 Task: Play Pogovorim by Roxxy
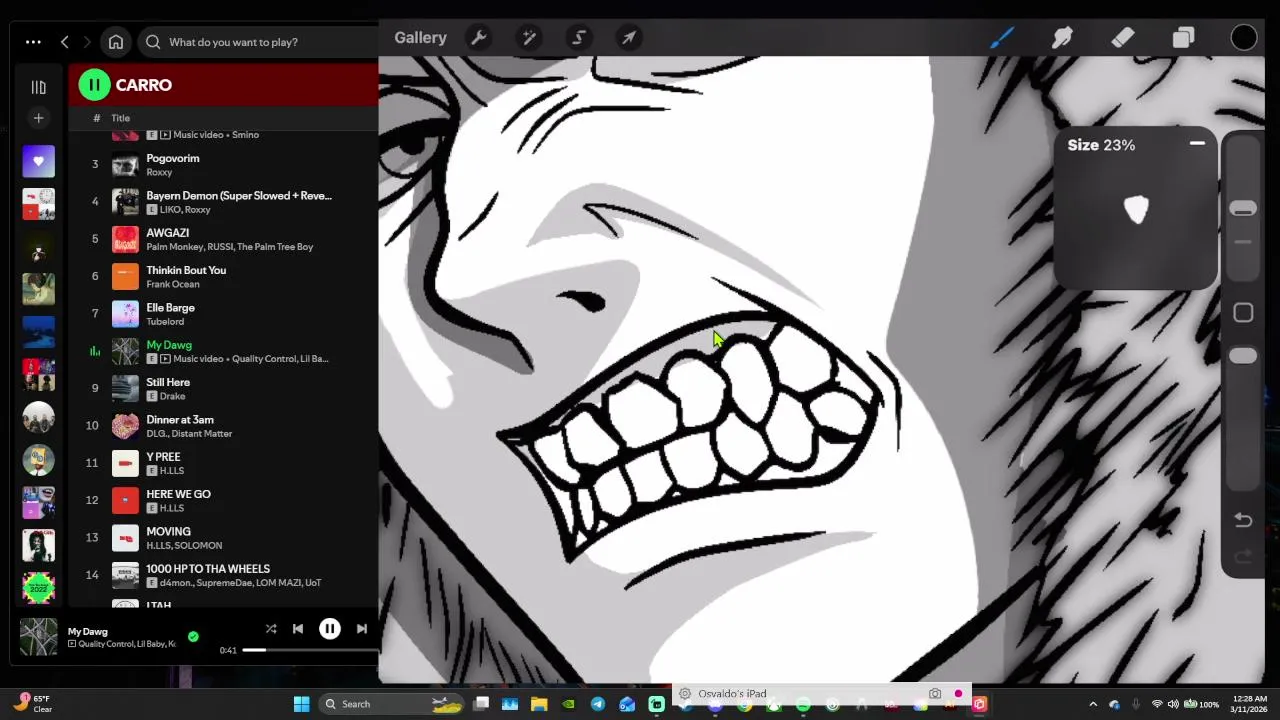[224, 164]
